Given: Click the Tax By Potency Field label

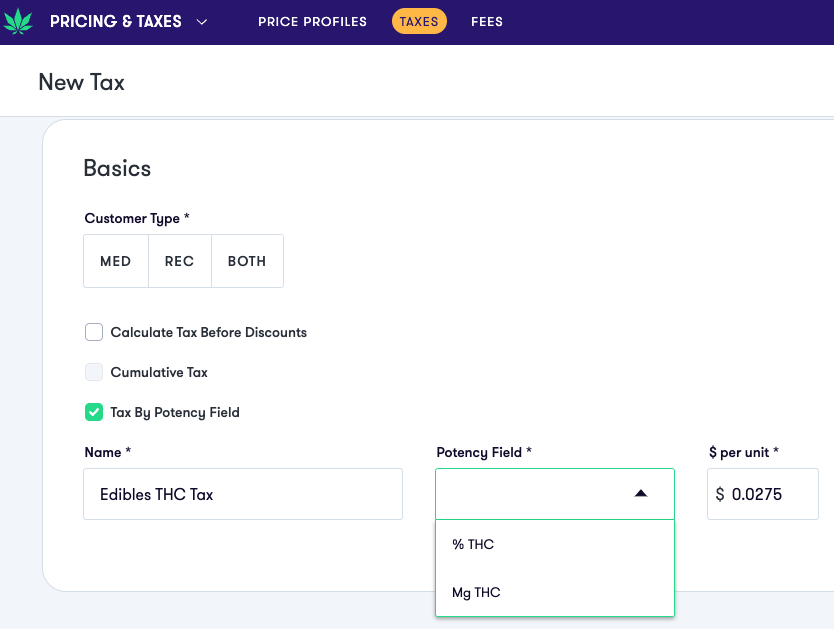Looking at the screenshot, I should (175, 413).
